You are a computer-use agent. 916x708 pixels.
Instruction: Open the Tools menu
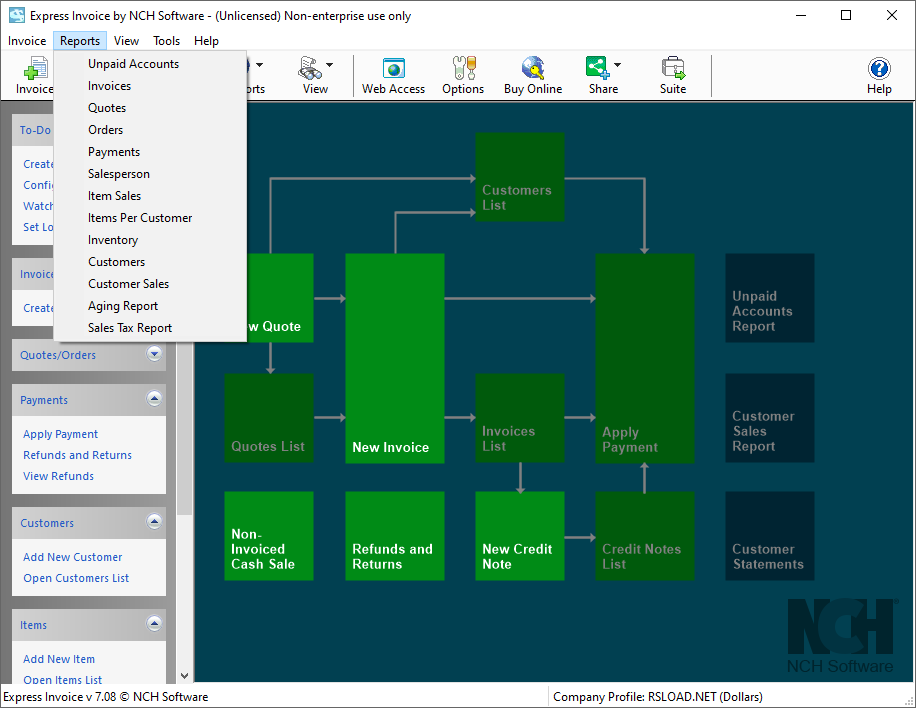click(166, 41)
